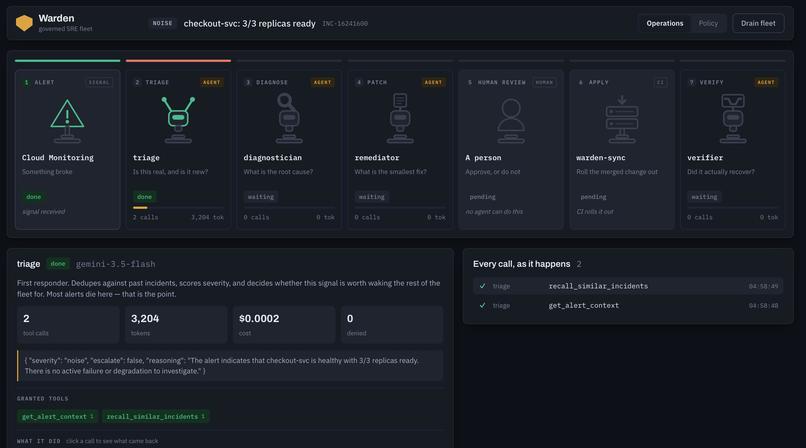Click the AGENT badge on Triage card
This screenshot has width=806, height=448.
[211, 82]
